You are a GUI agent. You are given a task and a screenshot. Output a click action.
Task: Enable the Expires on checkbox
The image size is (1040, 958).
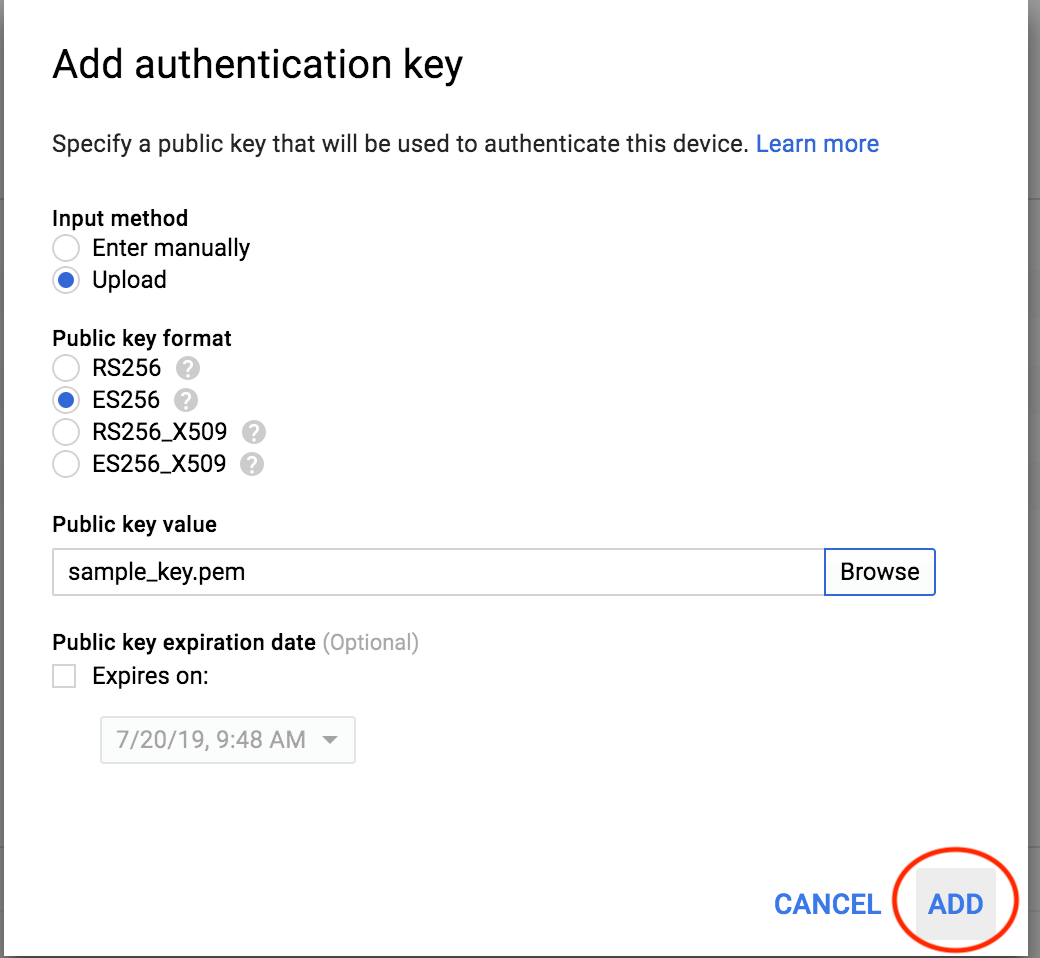[64, 676]
